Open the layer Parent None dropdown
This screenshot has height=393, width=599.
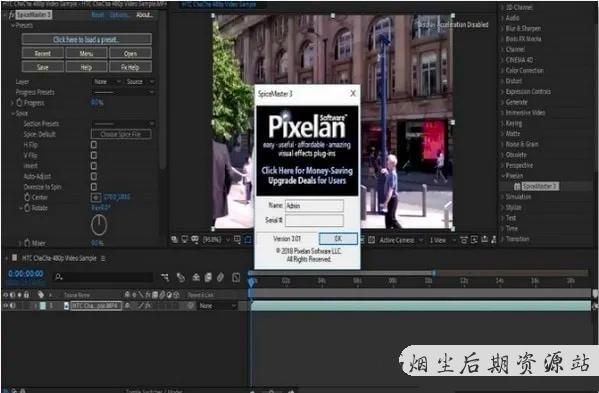click(217, 306)
